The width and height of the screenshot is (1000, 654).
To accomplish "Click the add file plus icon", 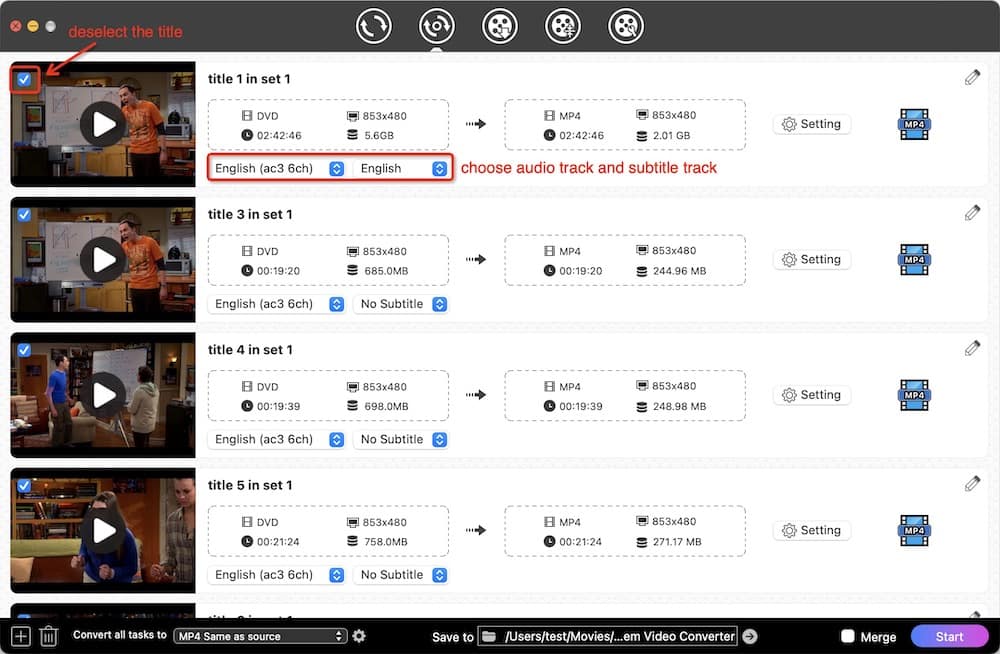I will point(20,636).
